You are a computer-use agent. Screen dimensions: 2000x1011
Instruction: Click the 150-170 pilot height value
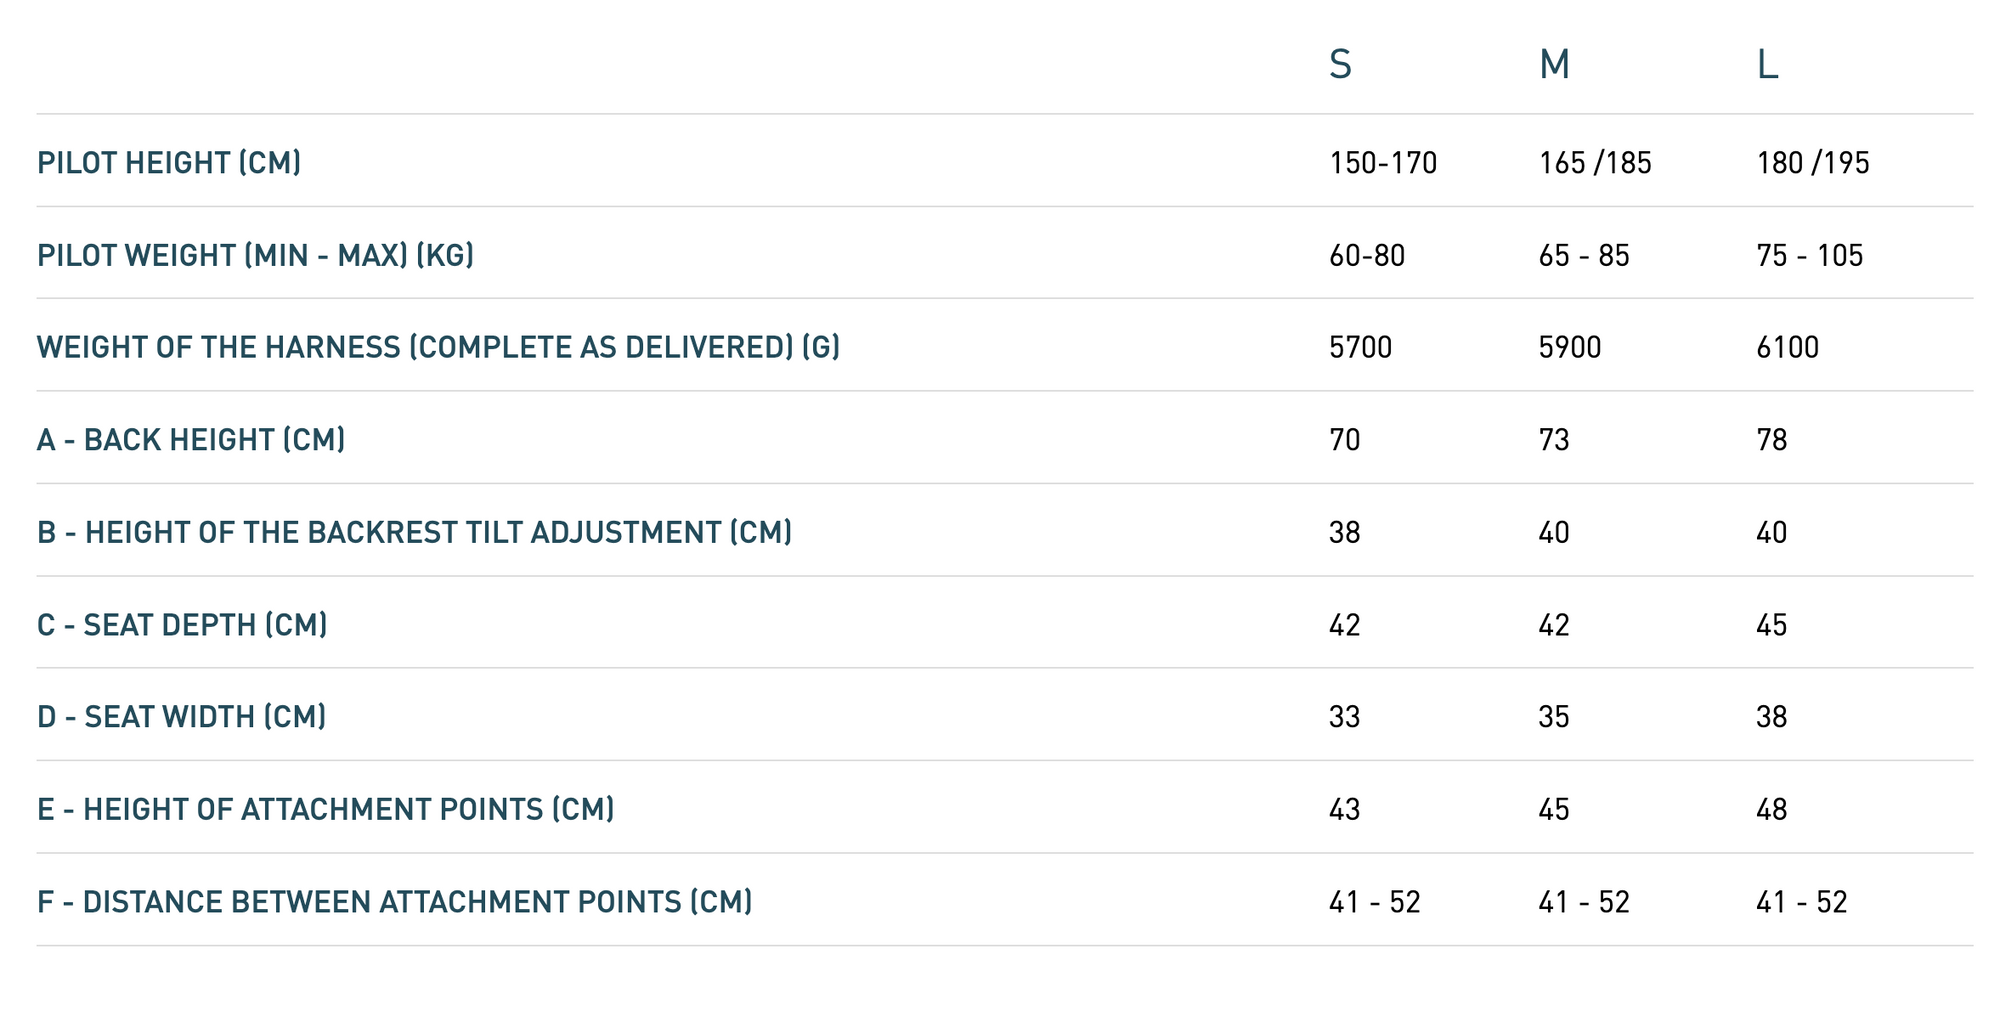click(1383, 162)
